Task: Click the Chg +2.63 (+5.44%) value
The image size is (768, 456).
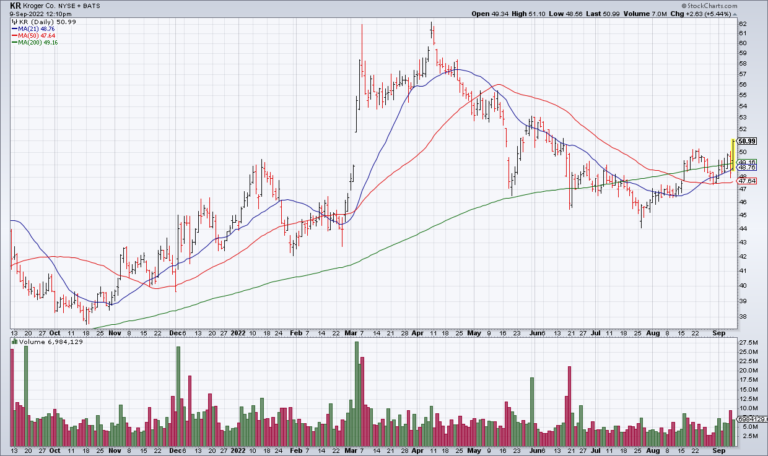Action: [x=703, y=14]
